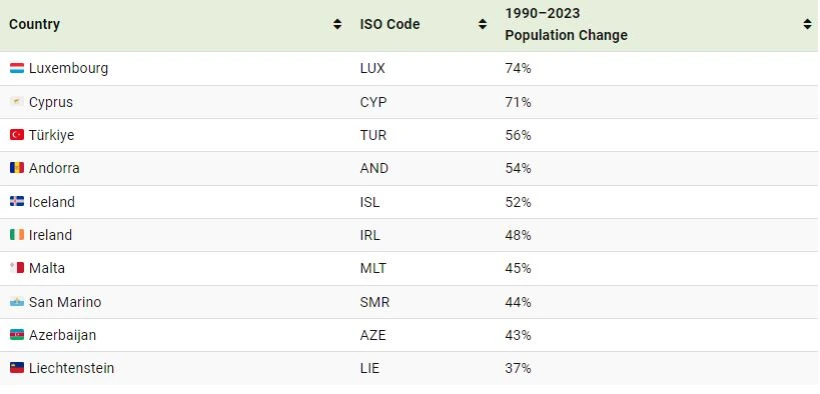Image resolution: width=820 pixels, height=394 pixels.
Task: Click the Malta flag icon
Action: (17, 268)
